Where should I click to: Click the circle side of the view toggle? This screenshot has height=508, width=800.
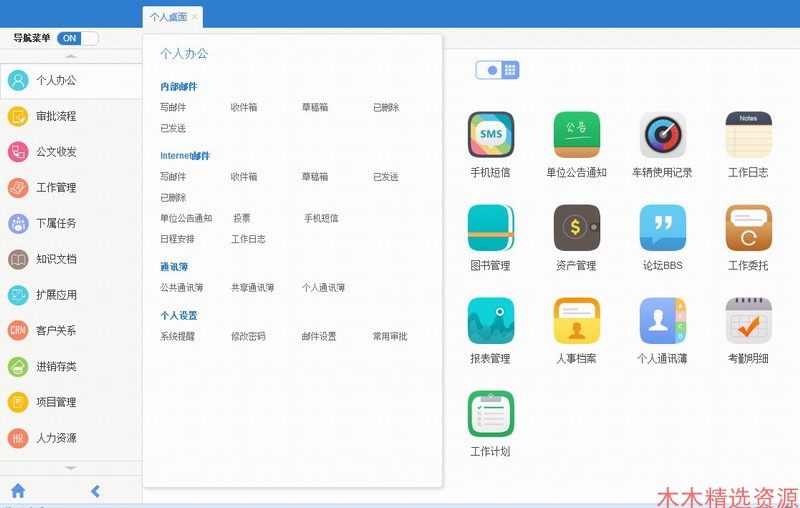[492, 70]
